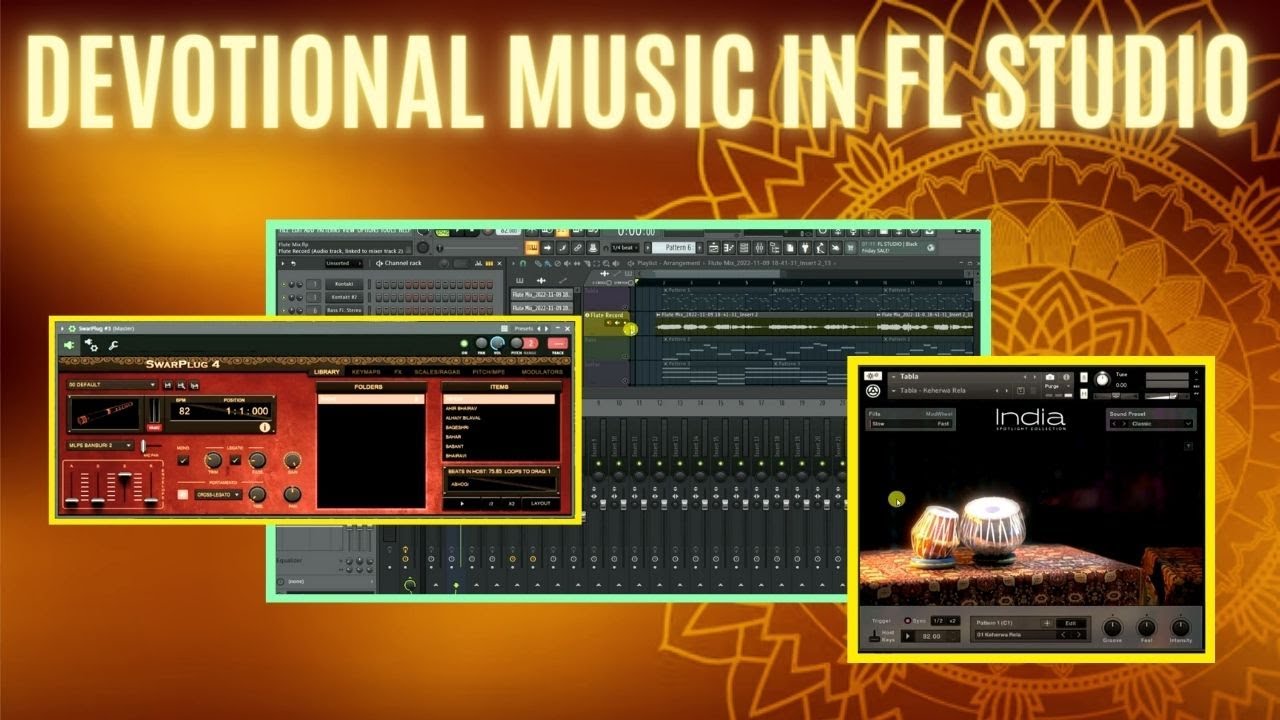Click the 1/2 speed button in Tabla trigger
1280x720 pixels.
pyautogui.click(x=937, y=621)
